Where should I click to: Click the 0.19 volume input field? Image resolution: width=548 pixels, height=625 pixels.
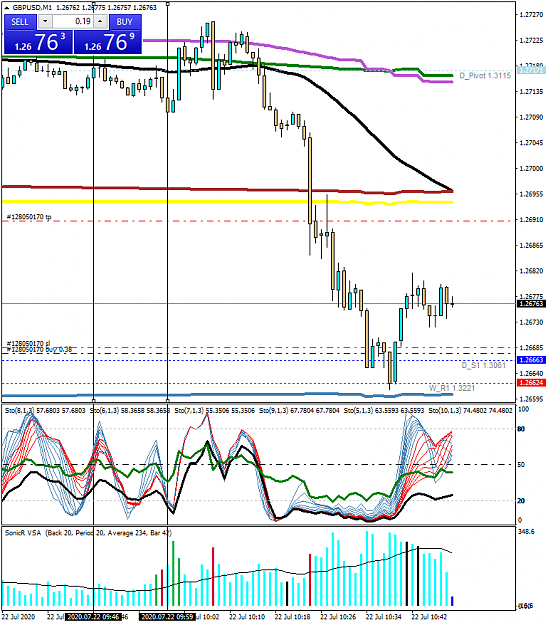pos(73,22)
